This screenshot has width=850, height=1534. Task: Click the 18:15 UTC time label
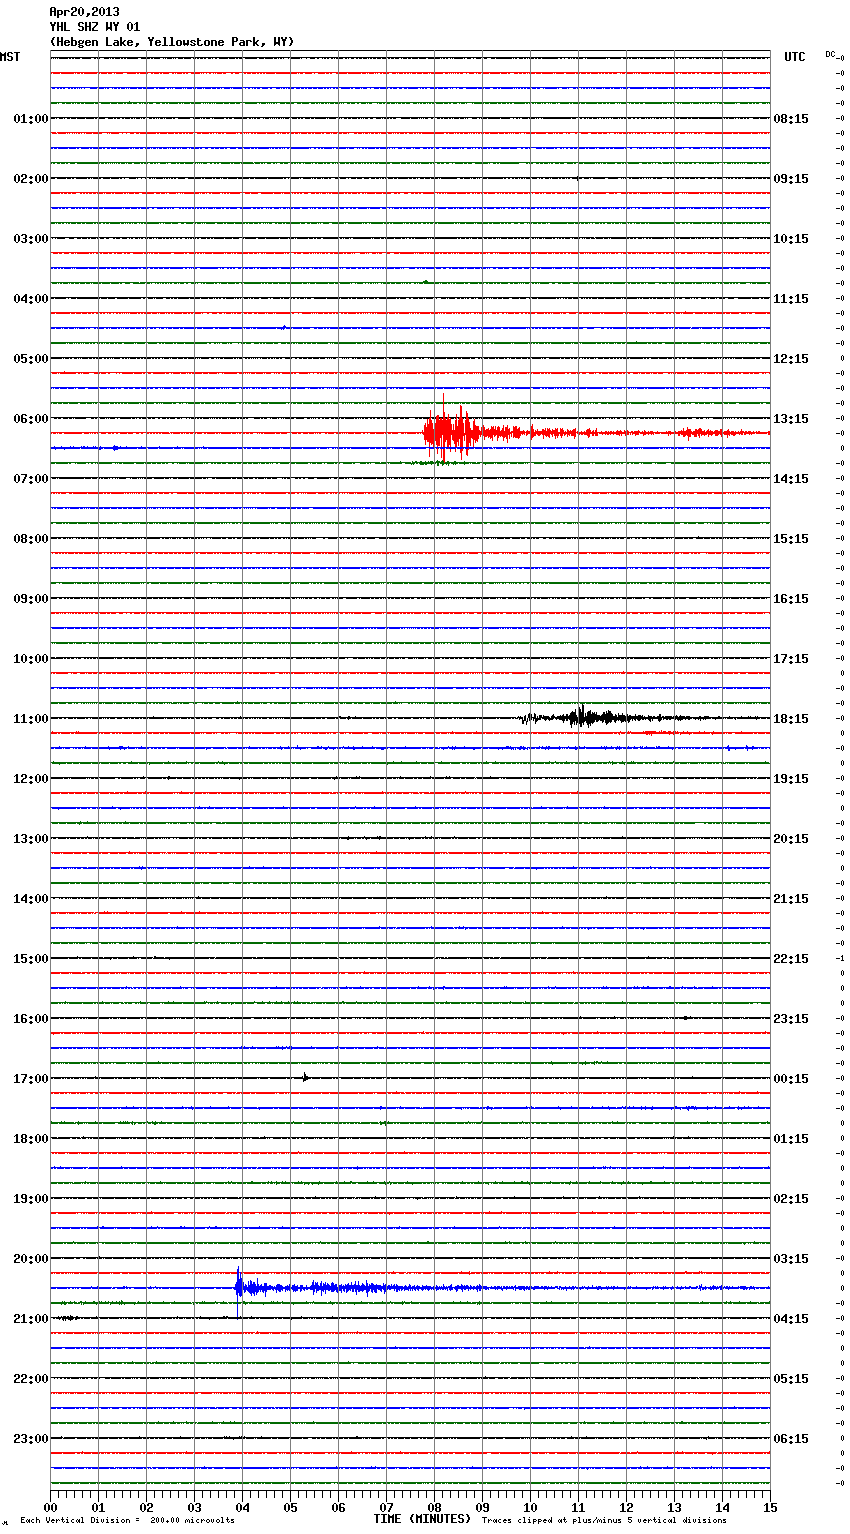coord(791,719)
